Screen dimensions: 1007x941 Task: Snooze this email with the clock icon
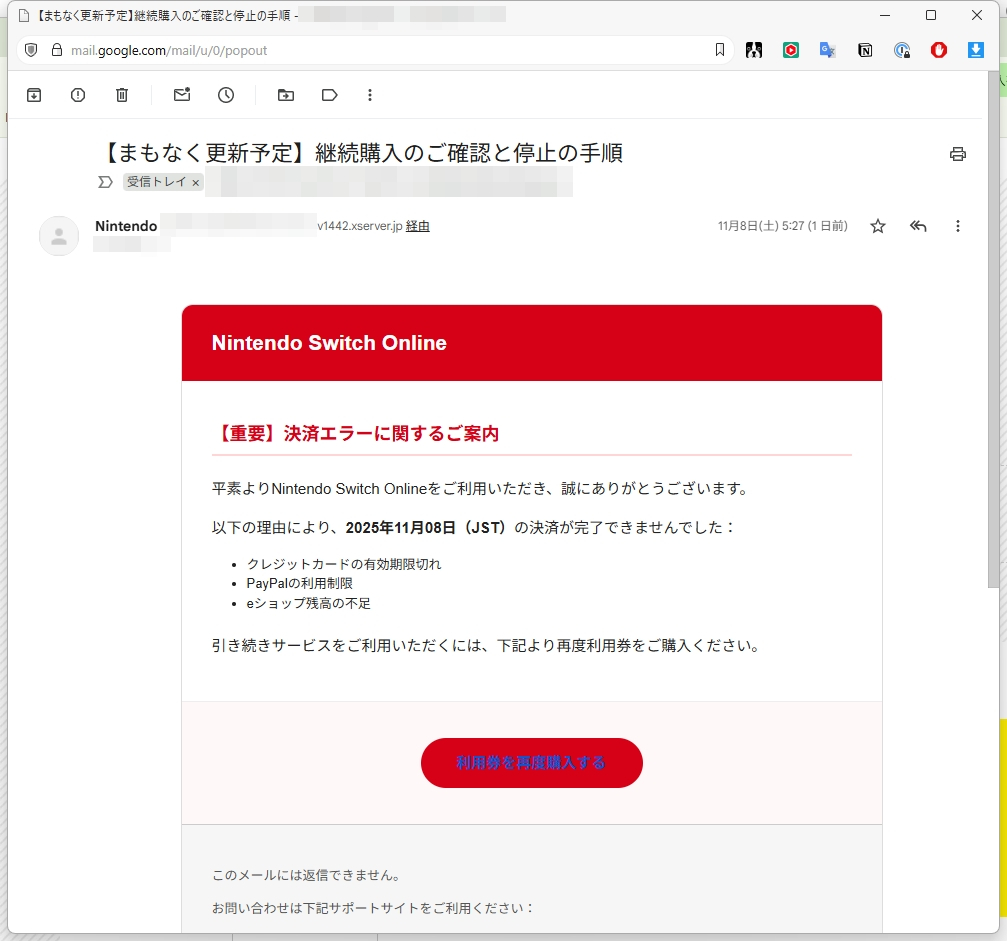225,94
